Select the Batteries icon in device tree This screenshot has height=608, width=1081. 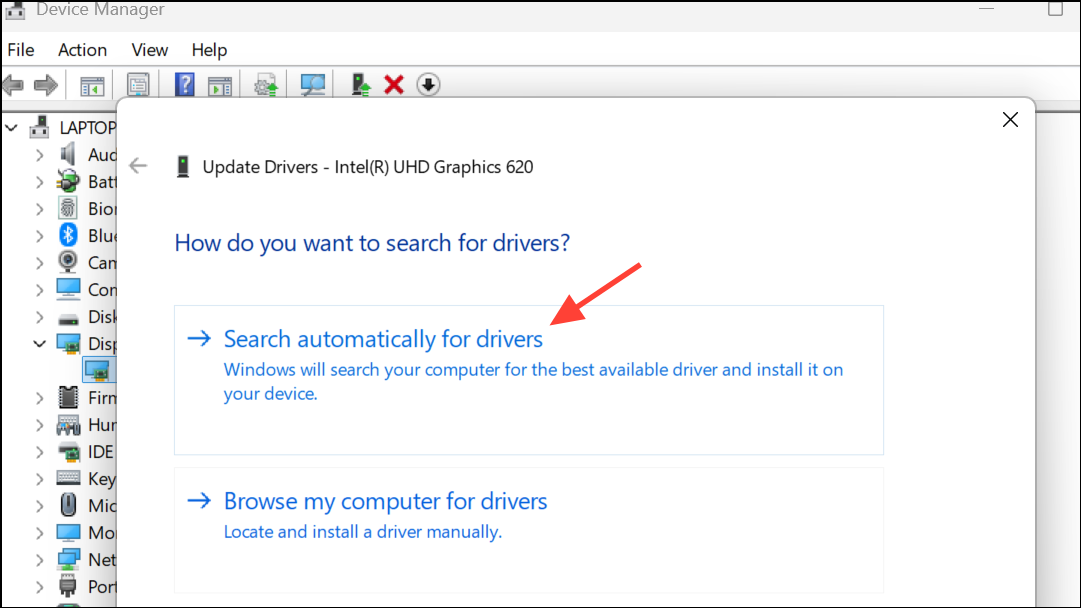(x=68, y=181)
